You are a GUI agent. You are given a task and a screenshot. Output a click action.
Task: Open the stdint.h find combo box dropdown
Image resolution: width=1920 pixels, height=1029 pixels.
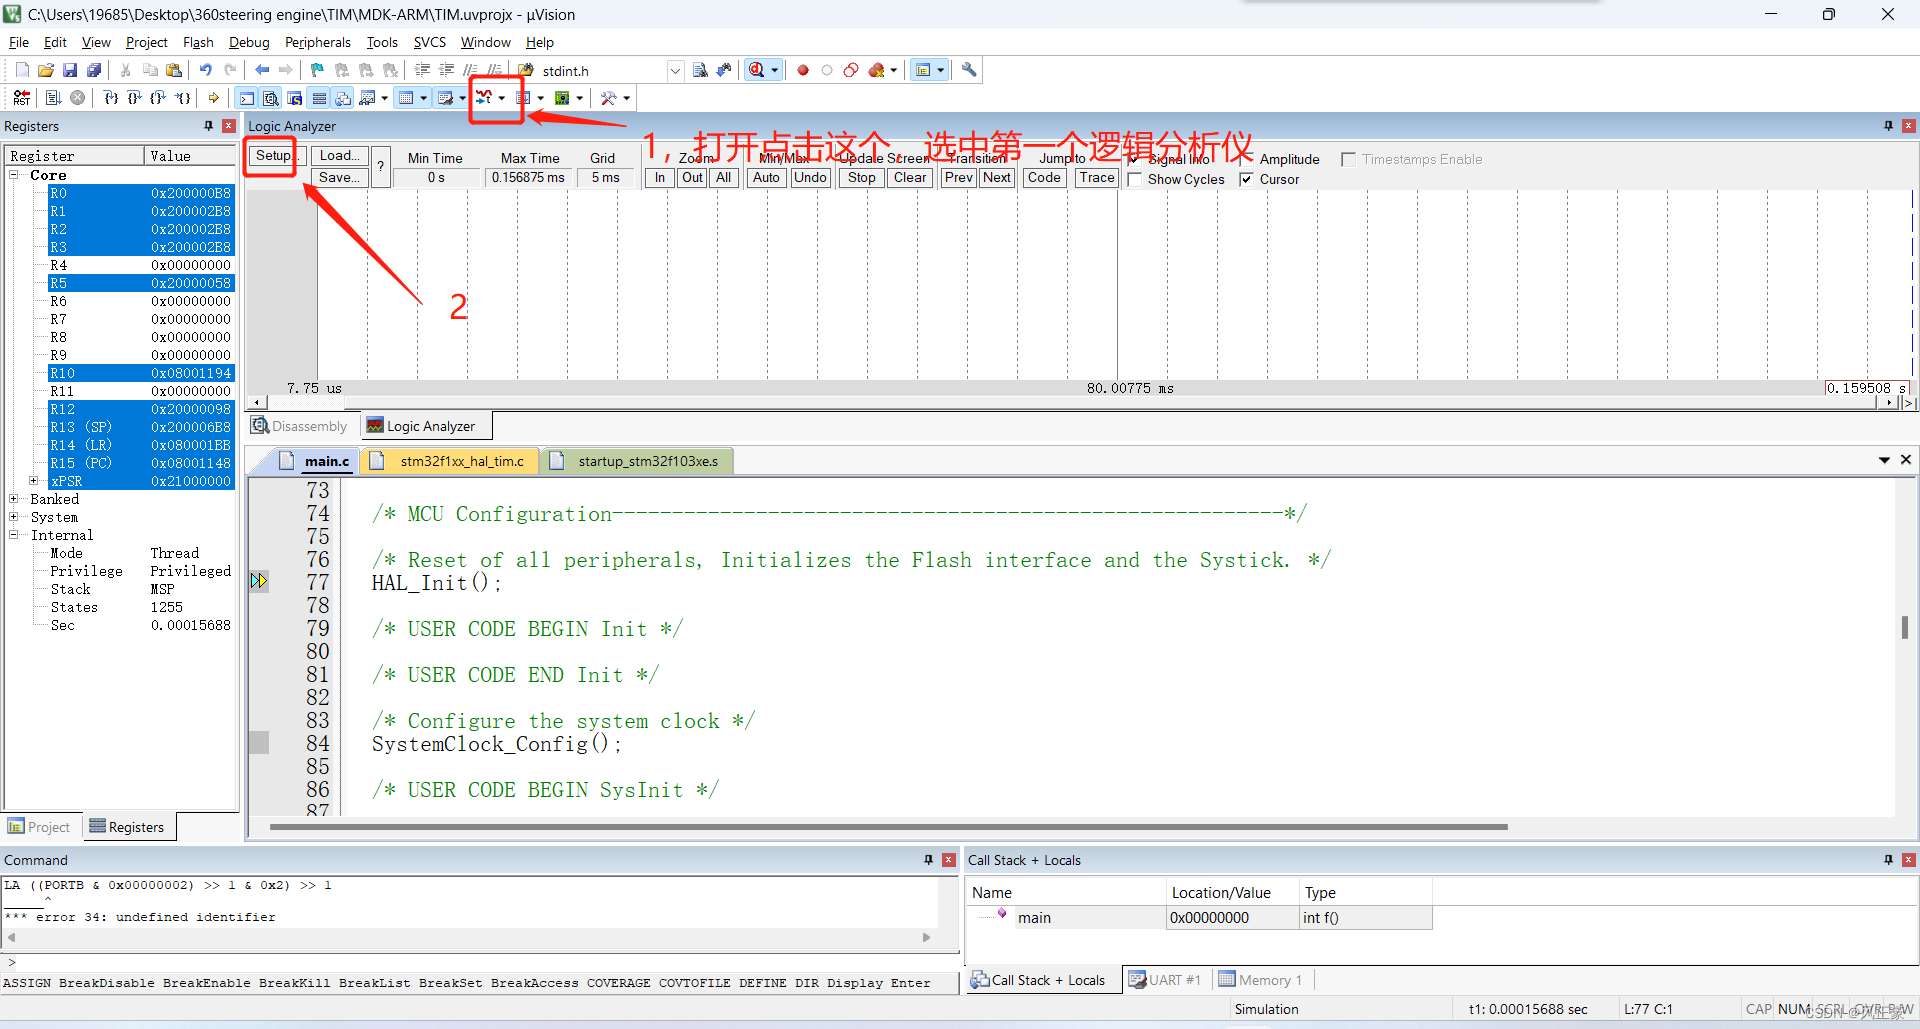point(675,70)
